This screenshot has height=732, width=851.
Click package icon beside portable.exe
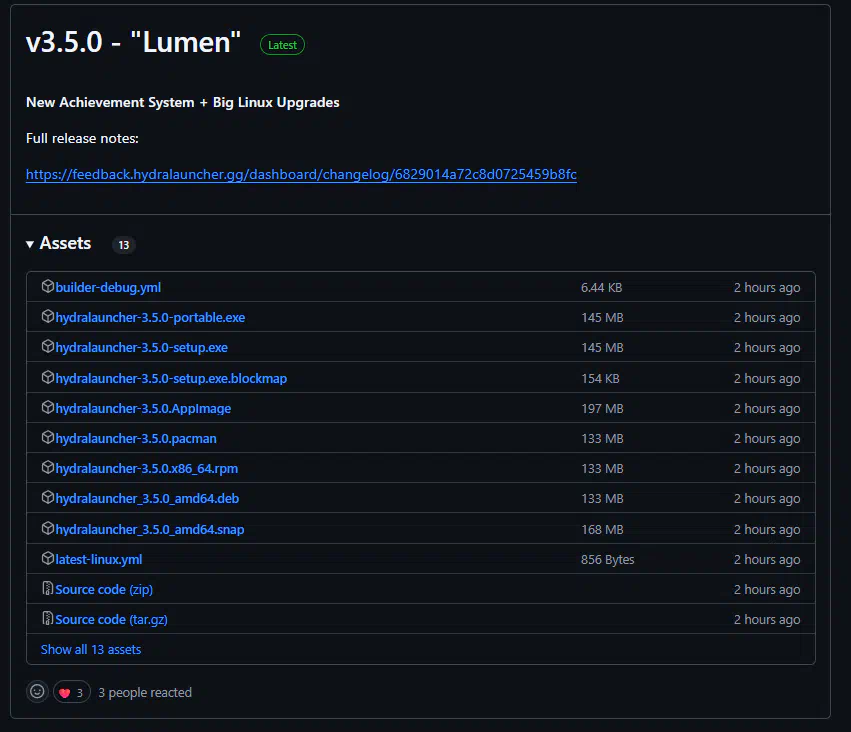pos(48,316)
